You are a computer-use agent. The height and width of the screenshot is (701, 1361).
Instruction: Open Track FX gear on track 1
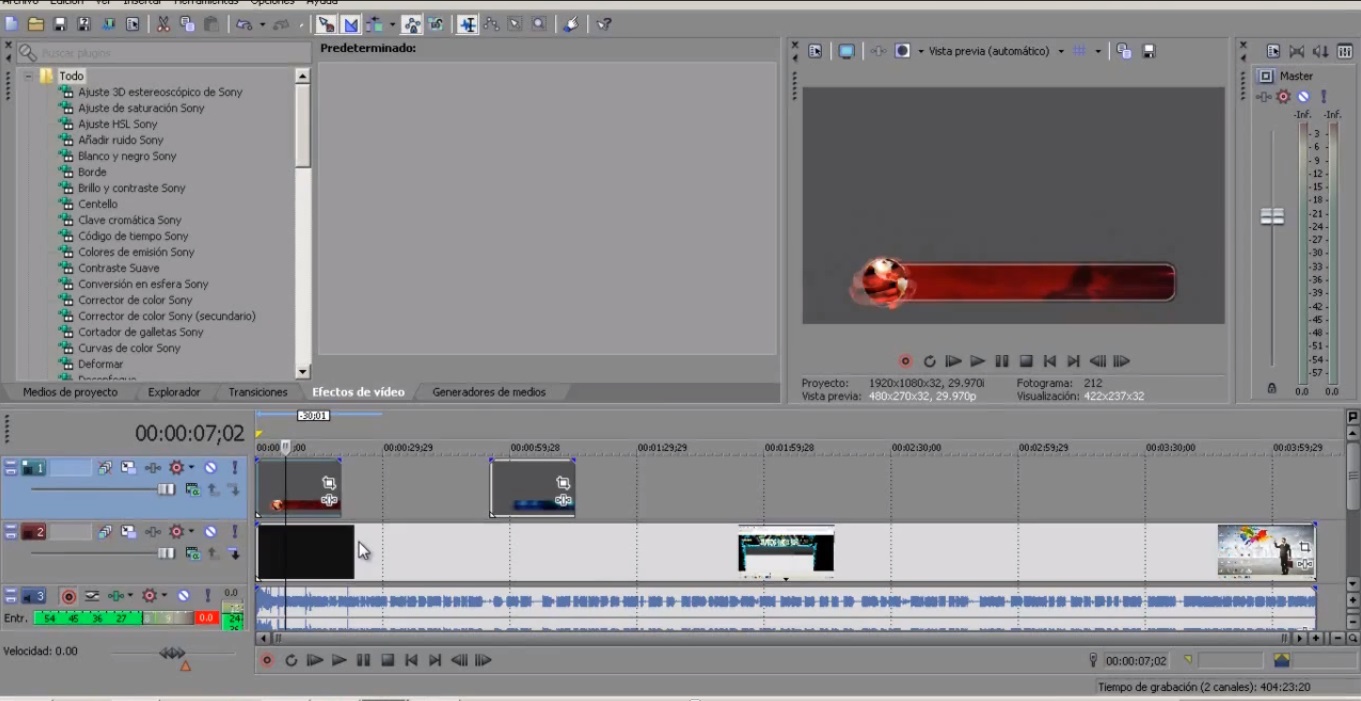tap(177, 468)
